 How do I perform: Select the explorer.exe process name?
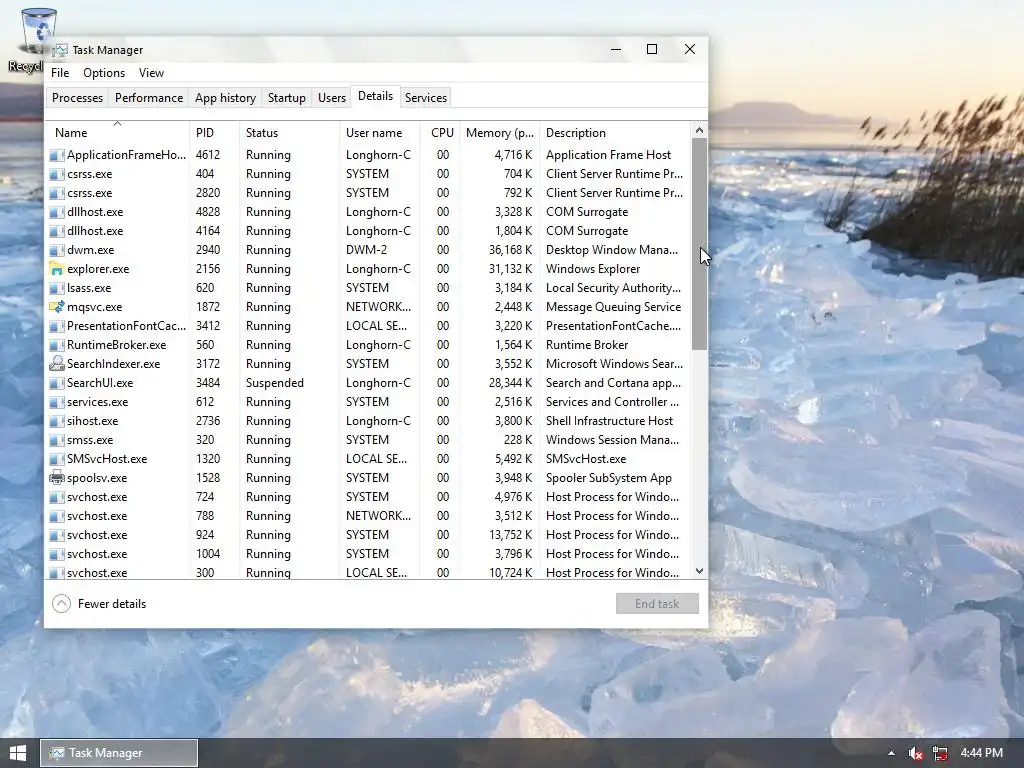tap(98, 269)
